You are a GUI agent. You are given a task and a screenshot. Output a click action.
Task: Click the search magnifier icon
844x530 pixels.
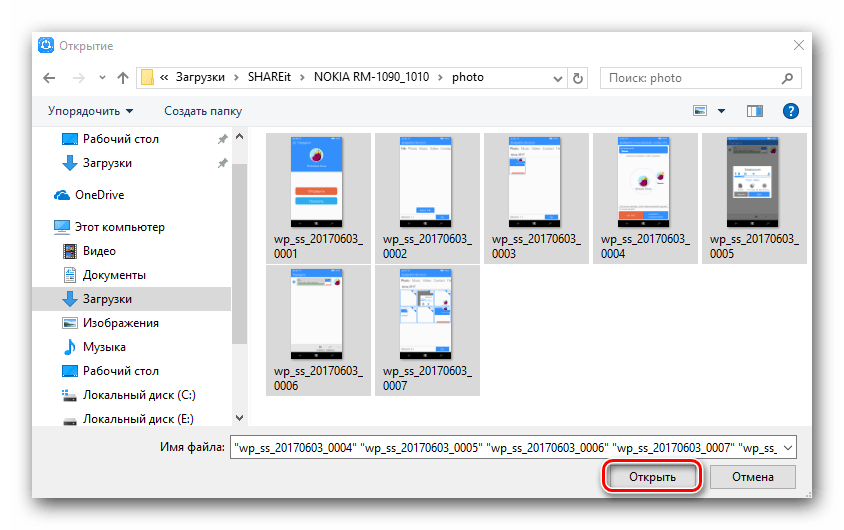(787, 78)
